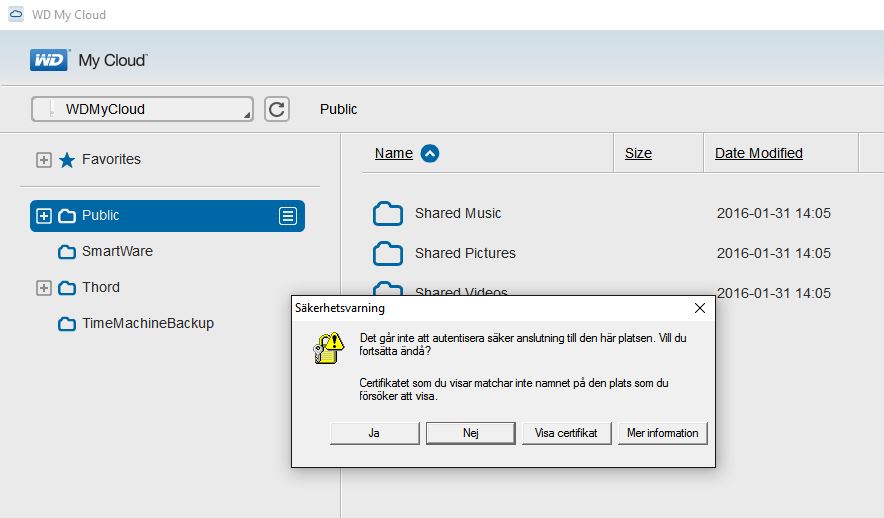884x518 pixels.
Task: Open the Shared Music folder
Action: tap(458, 213)
